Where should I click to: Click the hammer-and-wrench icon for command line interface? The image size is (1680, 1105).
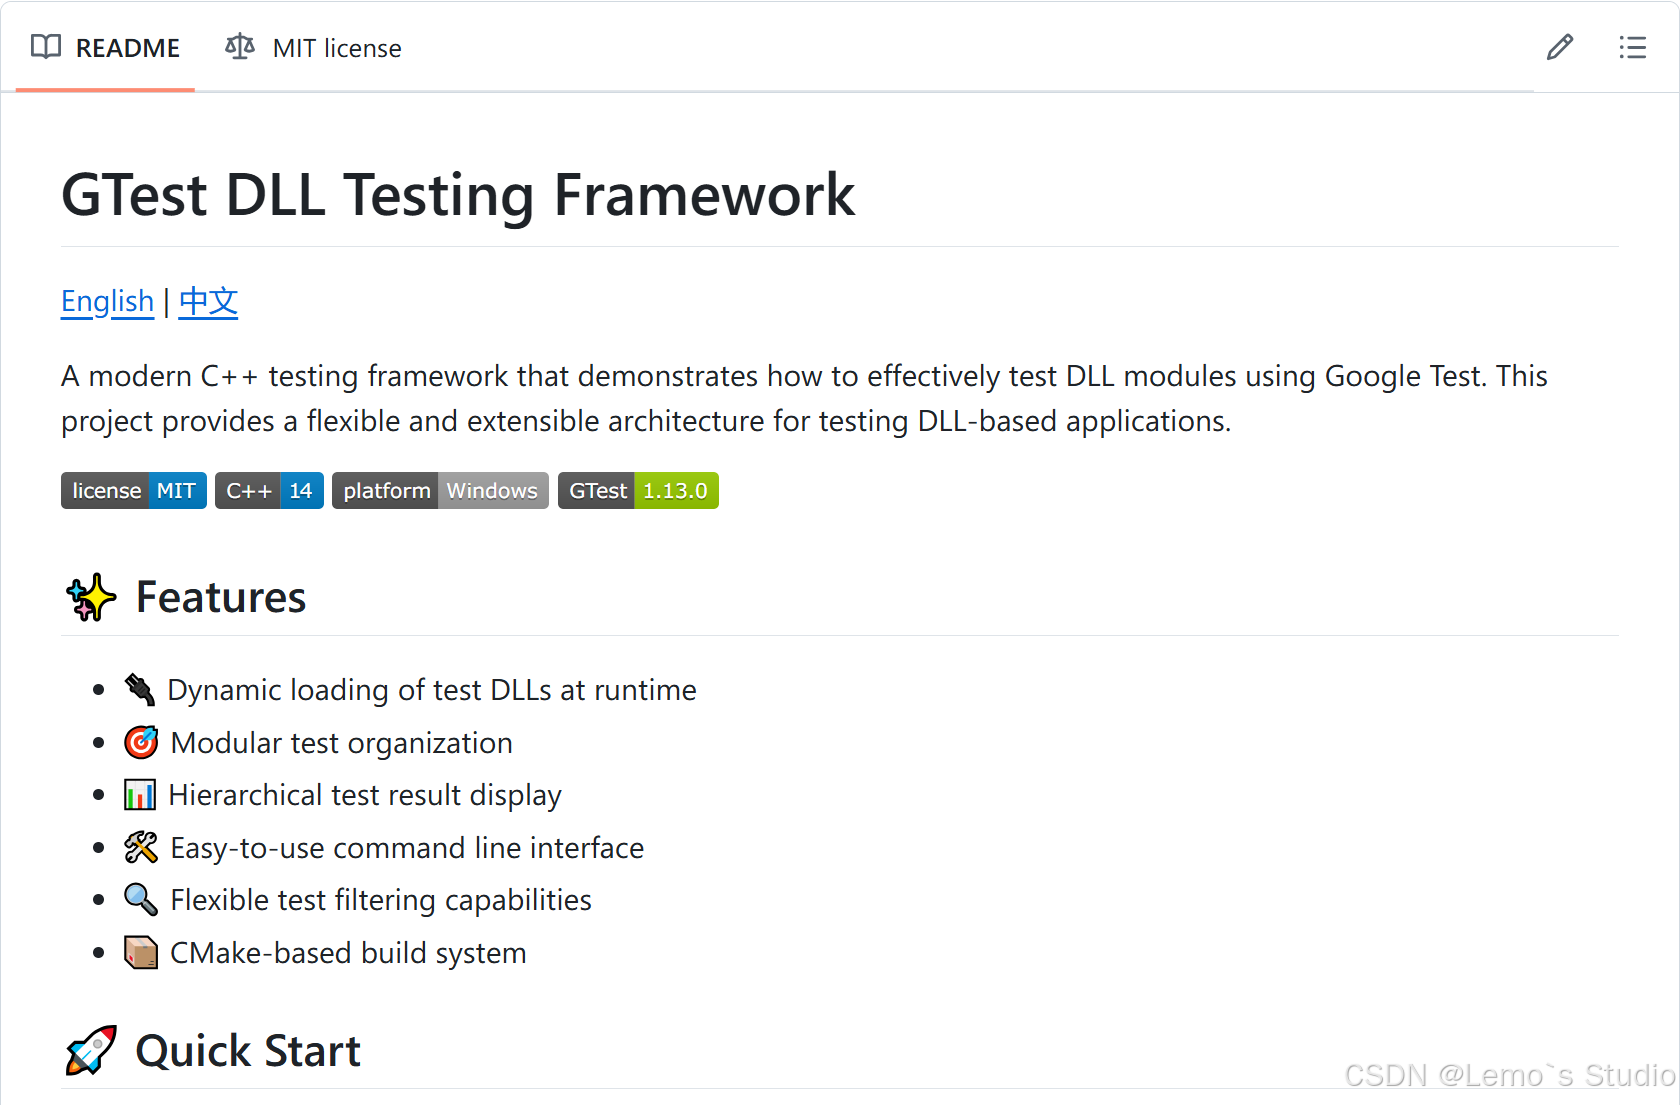(141, 847)
